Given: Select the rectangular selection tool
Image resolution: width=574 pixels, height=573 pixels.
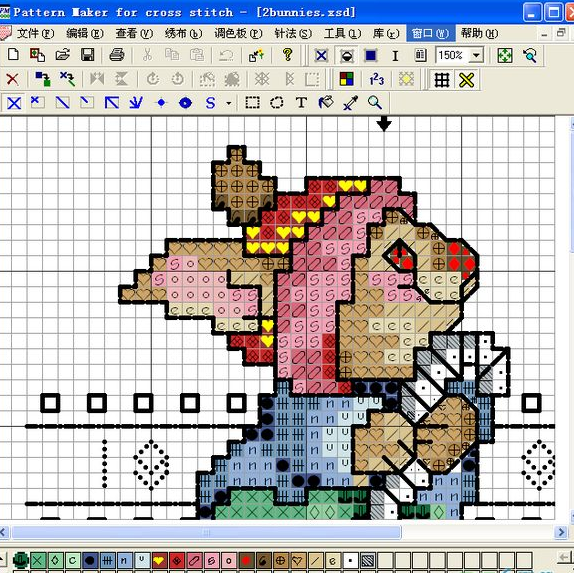Looking at the screenshot, I should 252,103.
